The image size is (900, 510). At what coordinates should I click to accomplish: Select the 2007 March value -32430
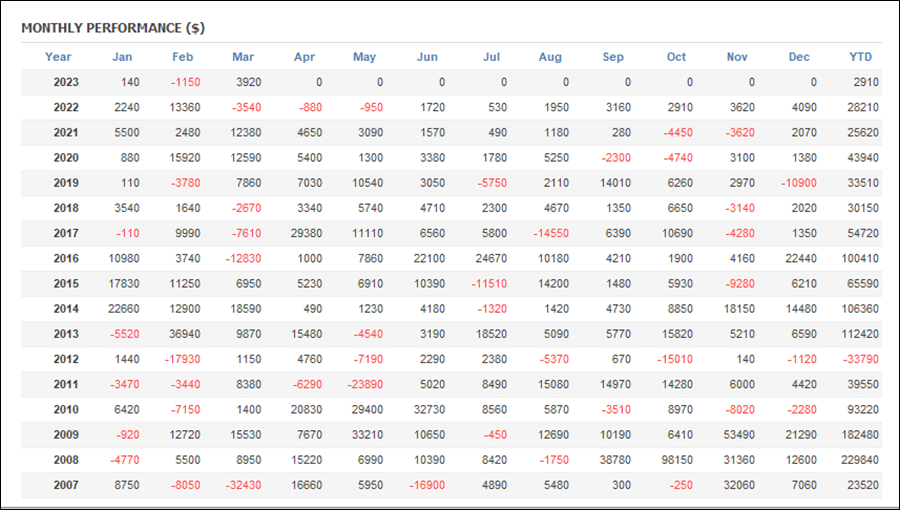click(243, 485)
